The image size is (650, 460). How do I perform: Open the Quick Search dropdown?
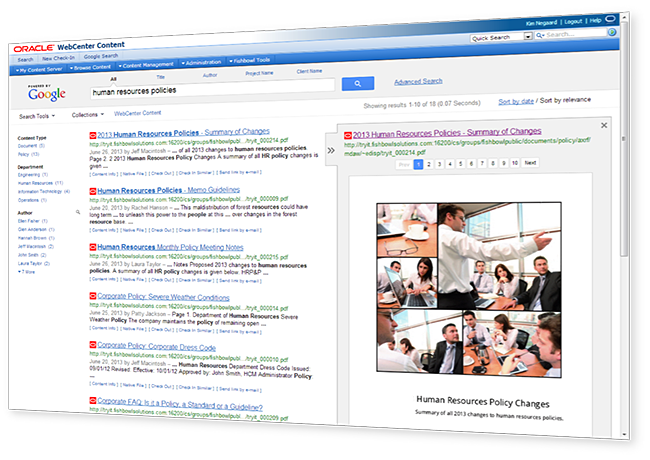[x=528, y=36]
